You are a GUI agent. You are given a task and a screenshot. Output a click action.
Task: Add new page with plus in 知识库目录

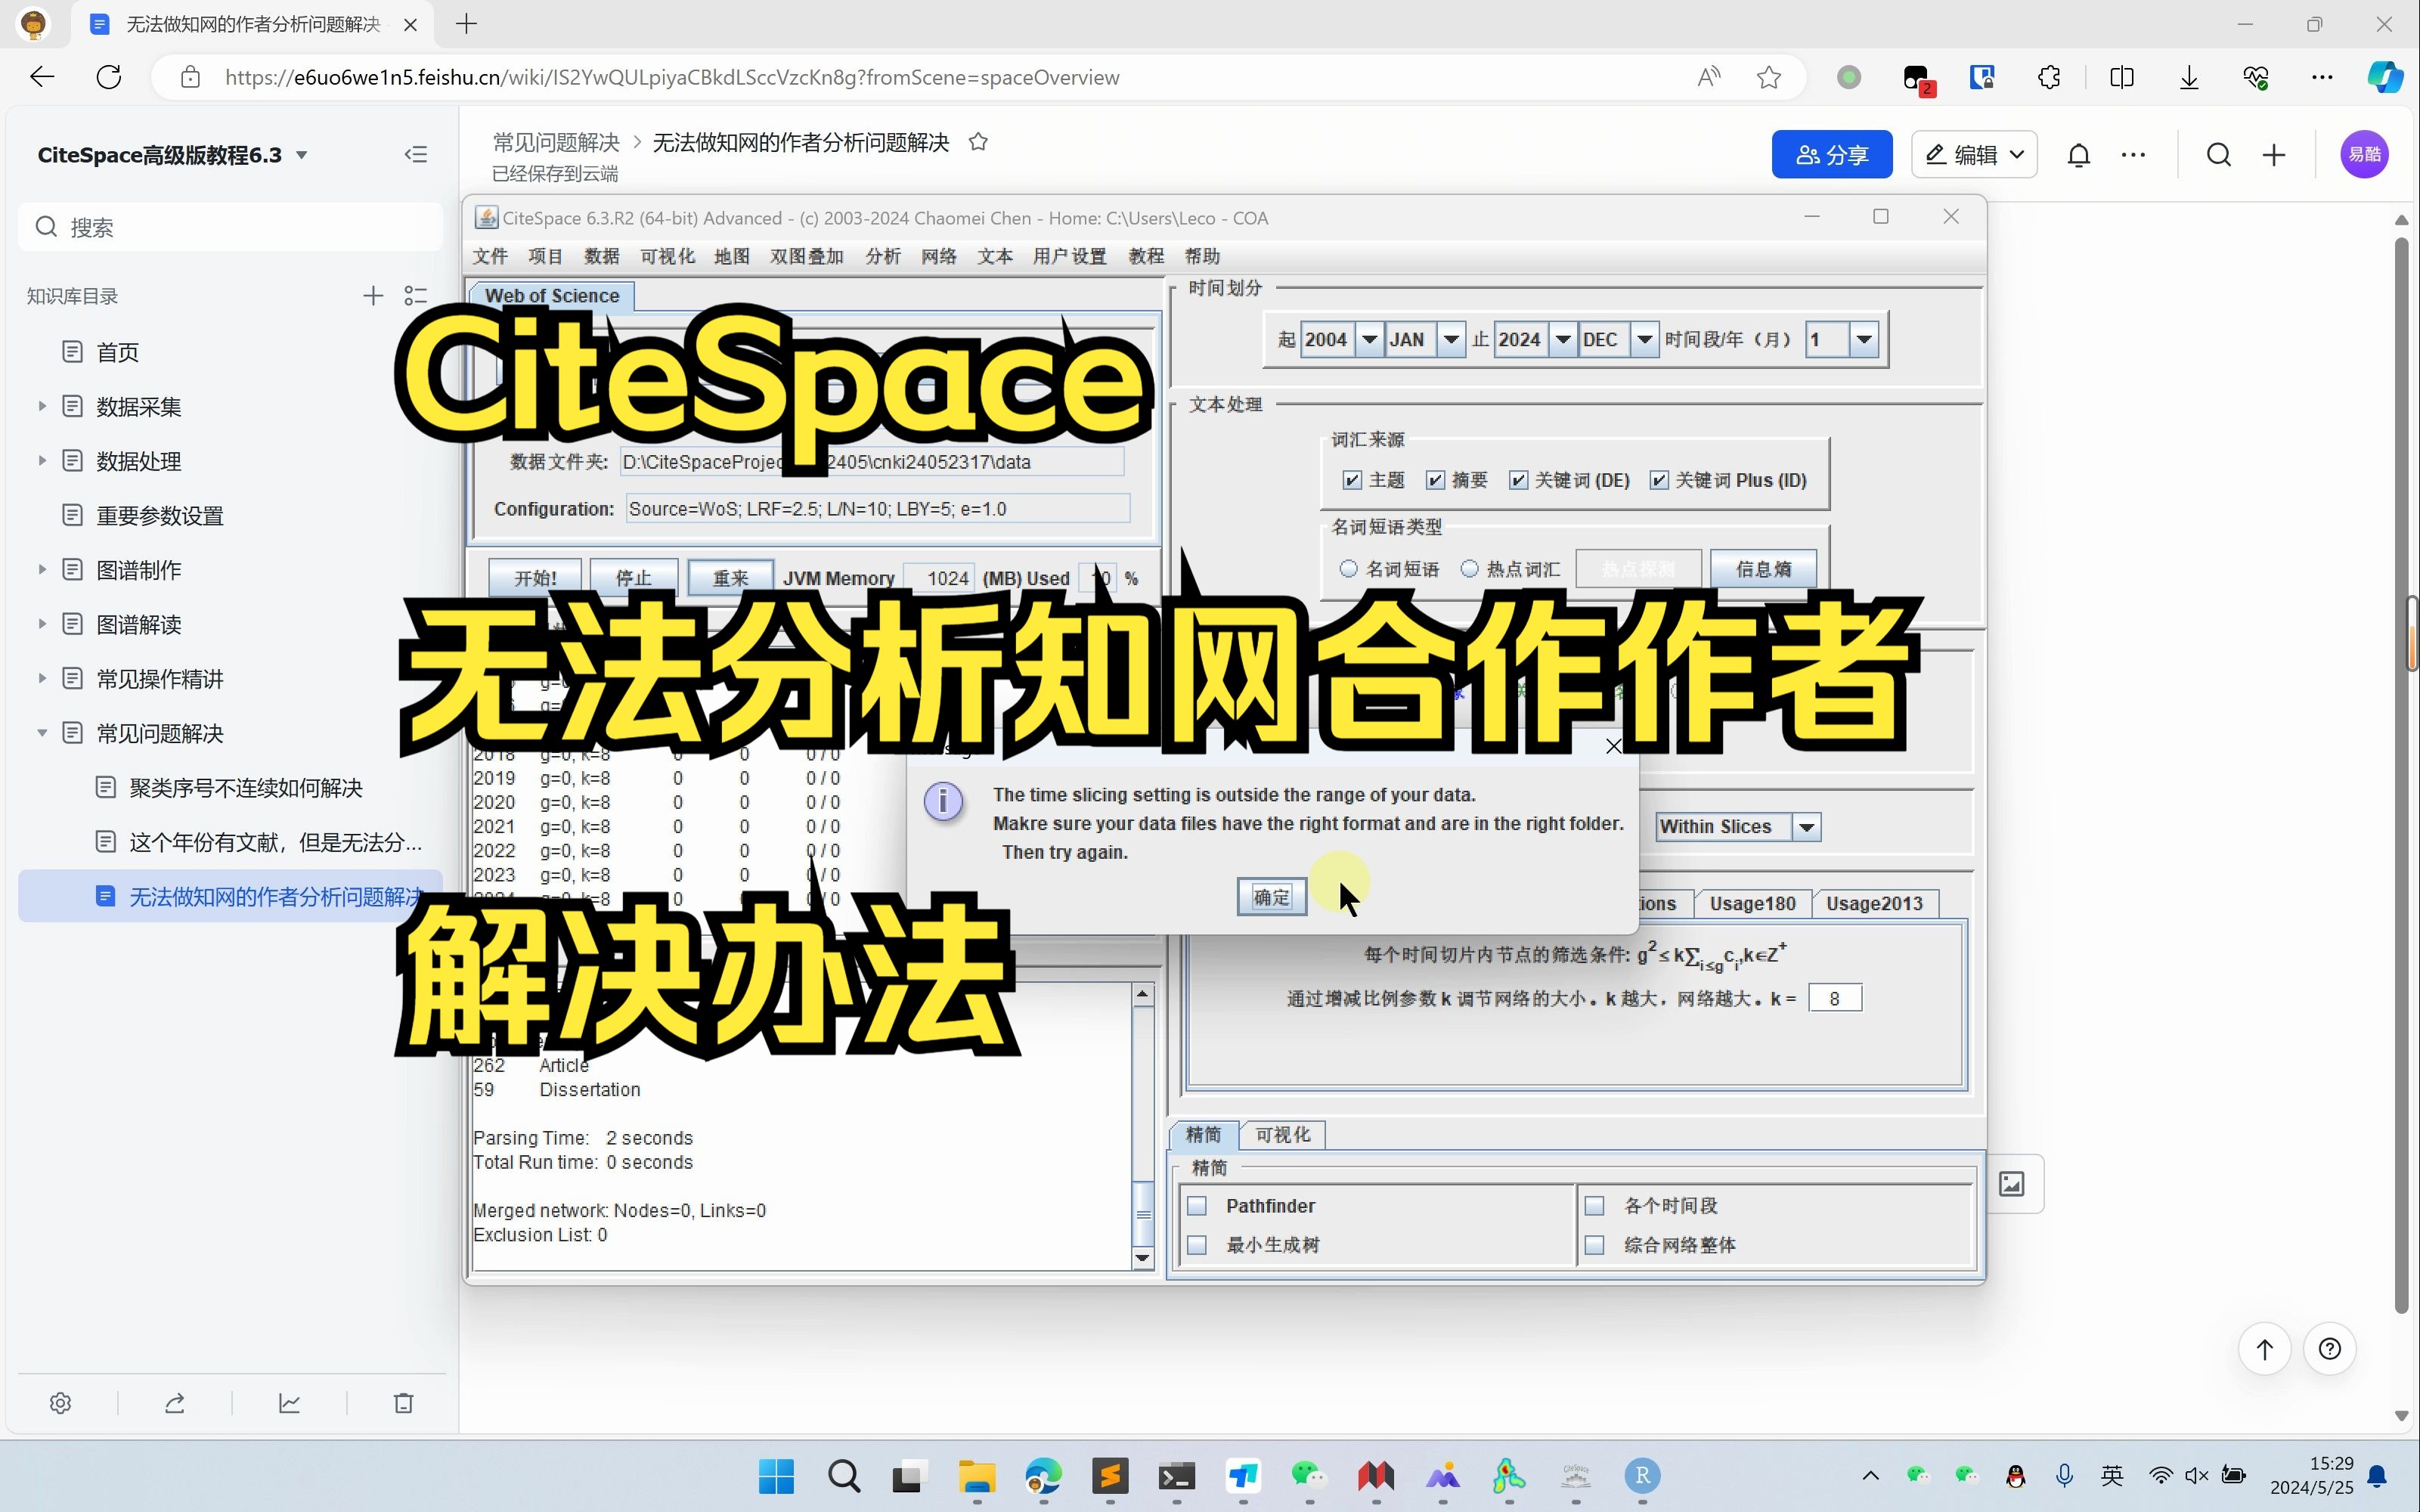[x=373, y=296]
